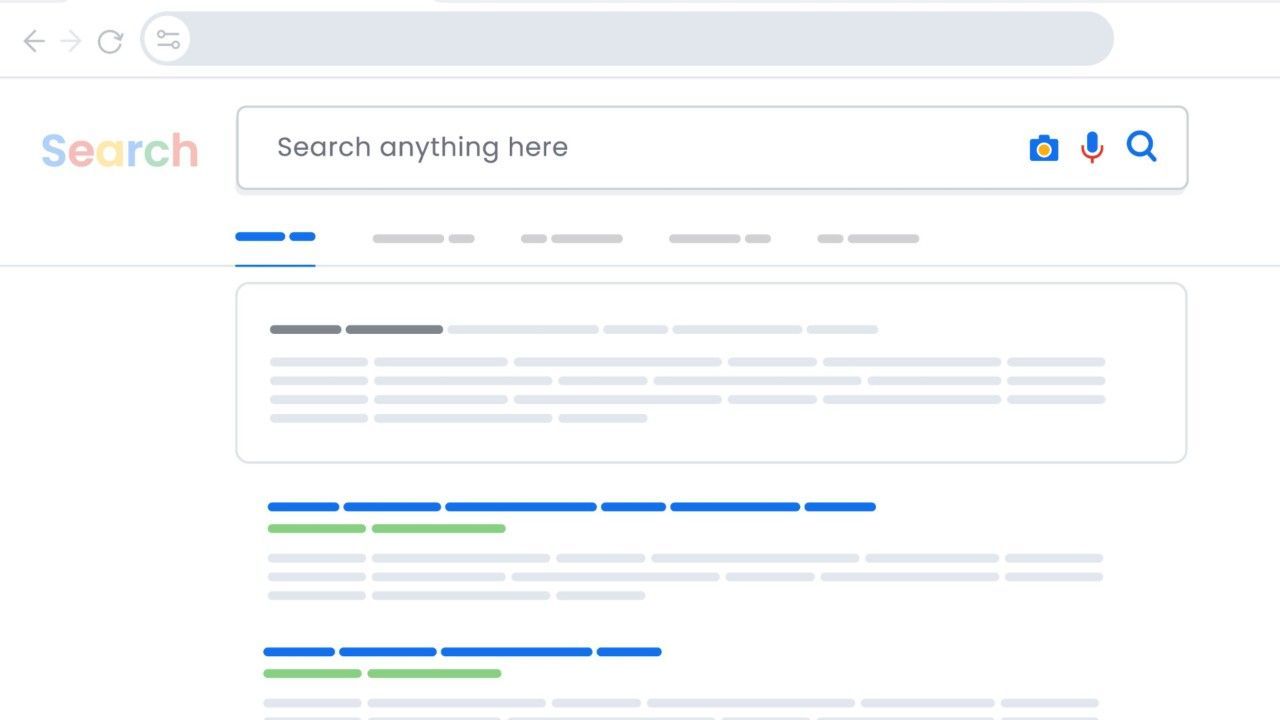Click the browser back arrow
The height and width of the screenshot is (720, 1280).
[34, 41]
